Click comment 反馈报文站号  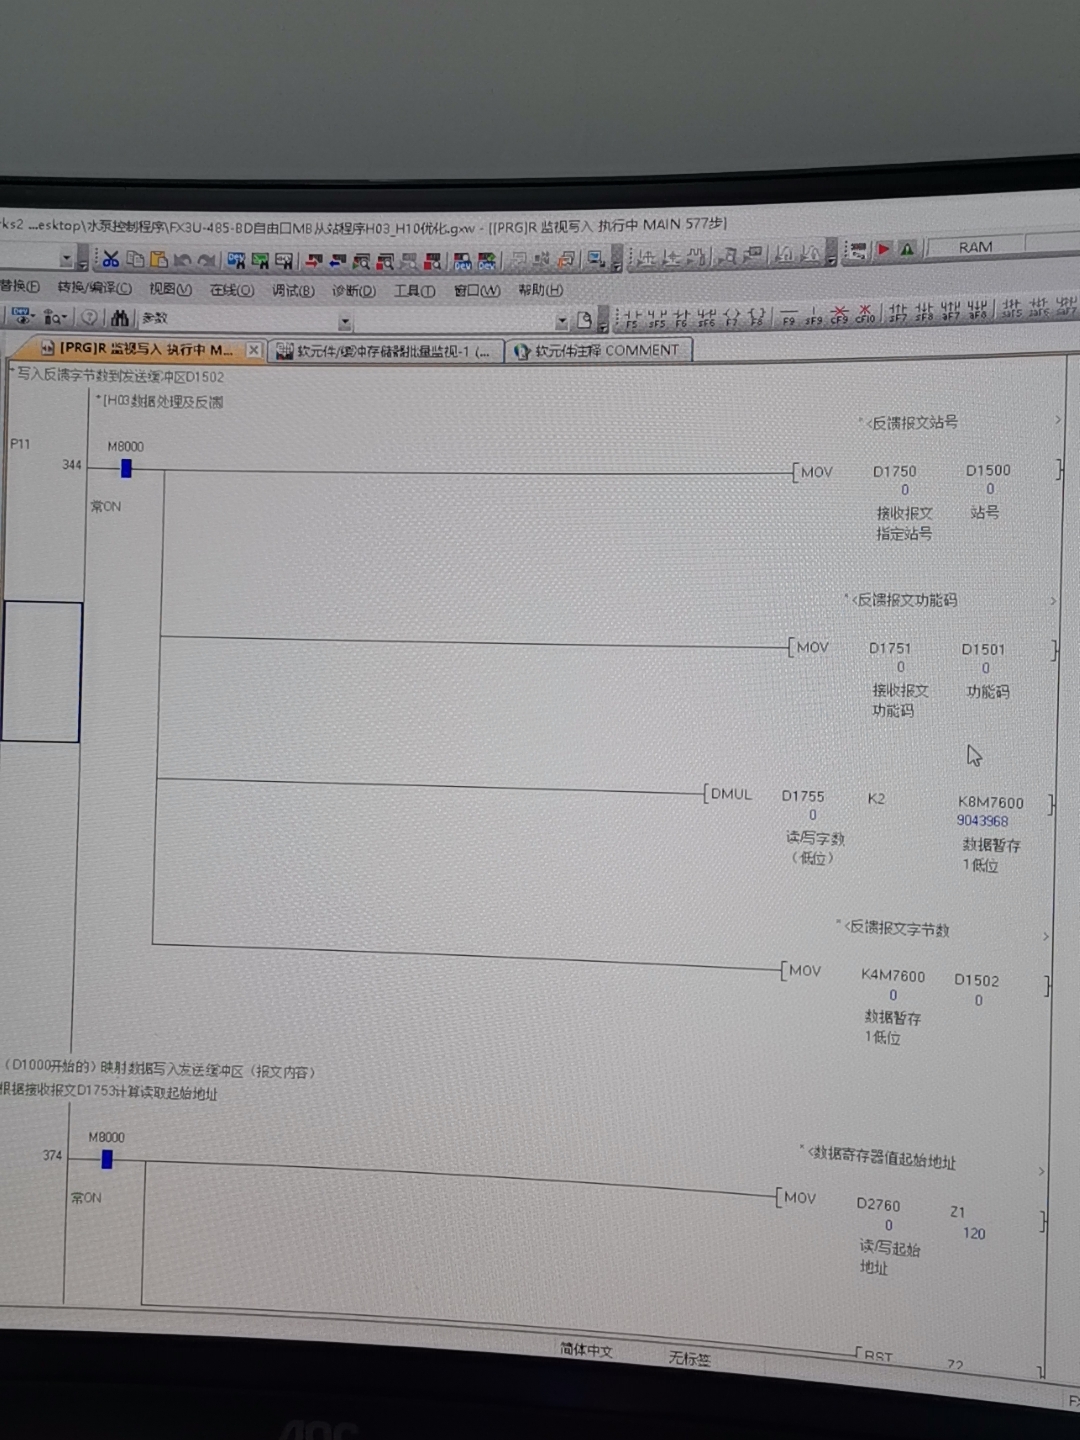910,422
